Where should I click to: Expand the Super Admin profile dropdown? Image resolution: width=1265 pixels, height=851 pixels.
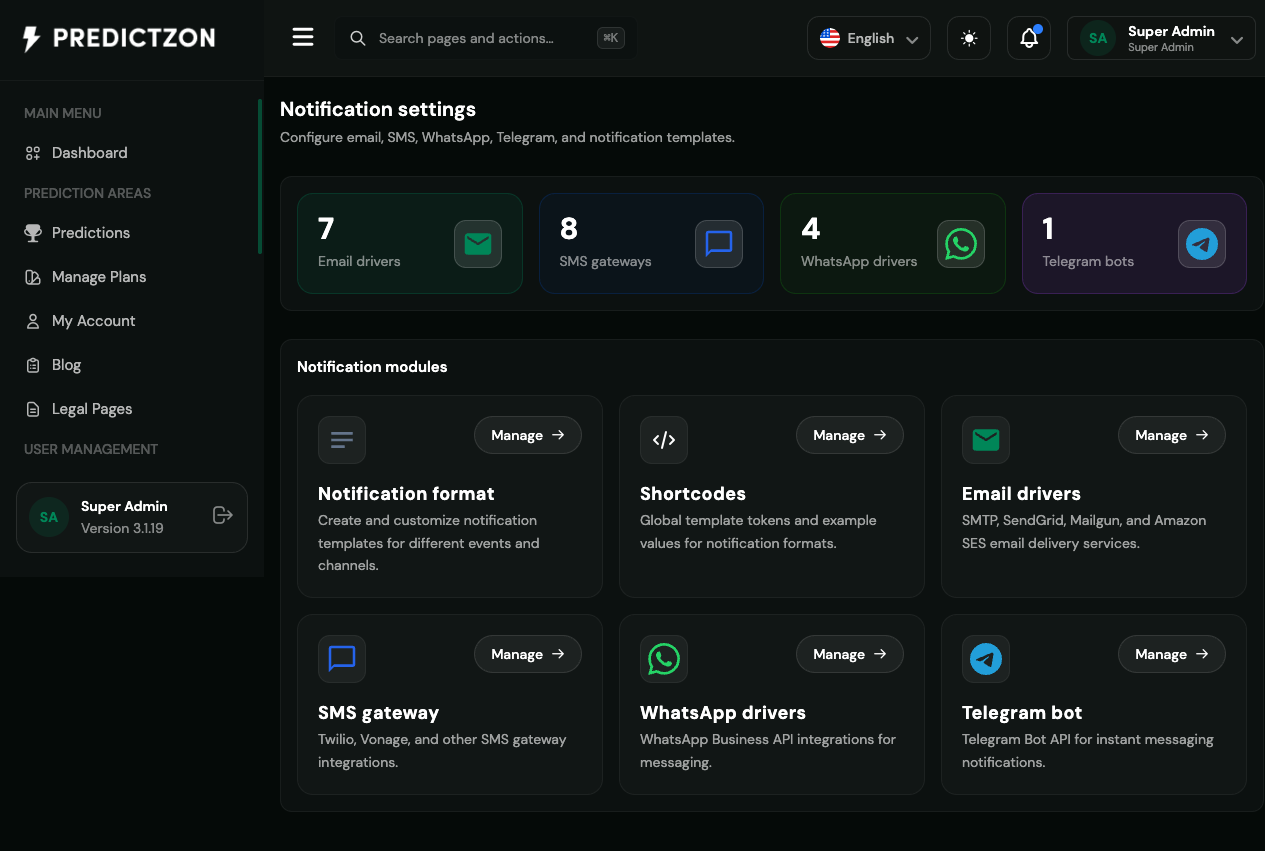(x=1161, y=38)
